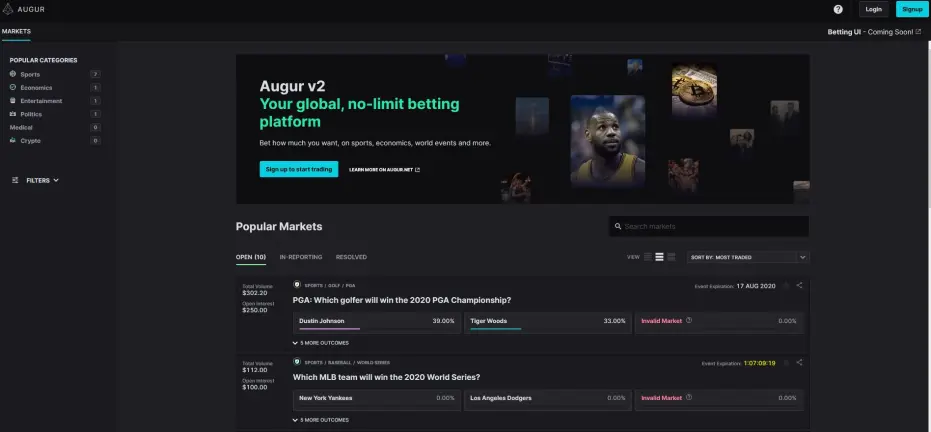Open the help question mark icon
Screen dimensions: 931x432
pyautogui.click(x=838, y=9)
